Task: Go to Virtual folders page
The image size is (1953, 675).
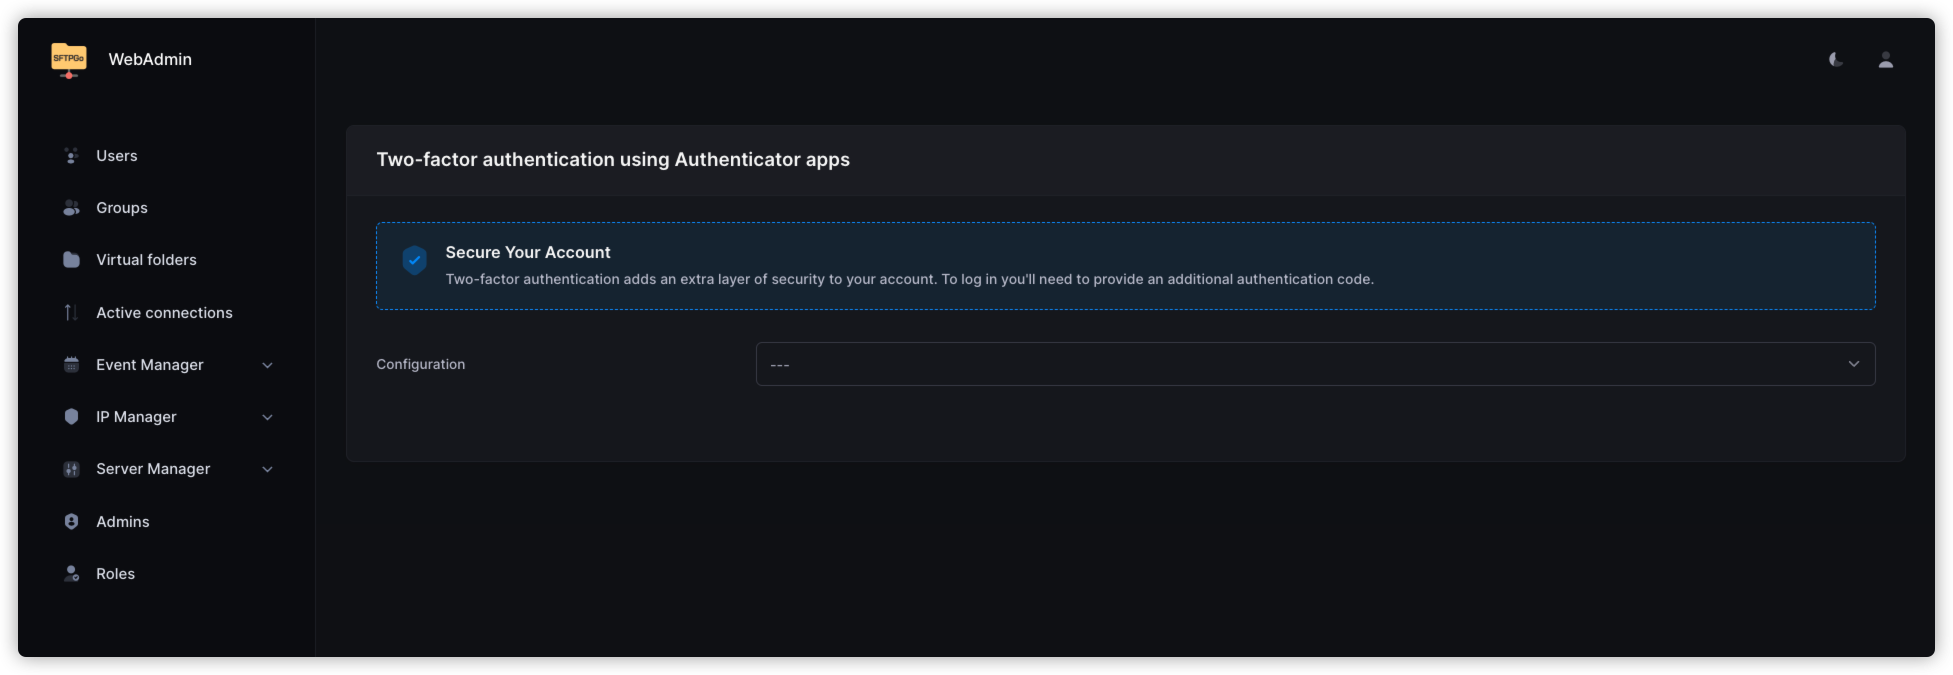Action: (146, 260)
